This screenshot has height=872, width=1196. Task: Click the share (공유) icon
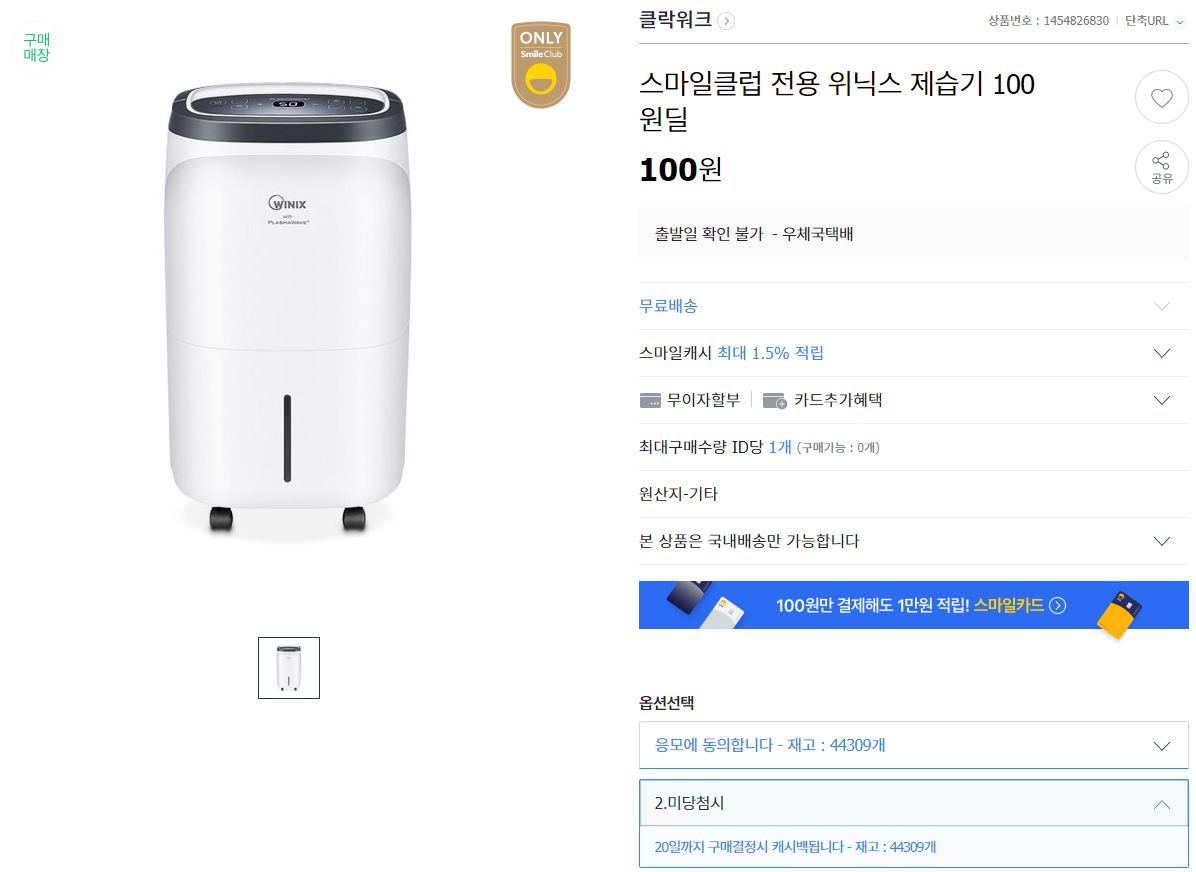(x=1161, y=166)
